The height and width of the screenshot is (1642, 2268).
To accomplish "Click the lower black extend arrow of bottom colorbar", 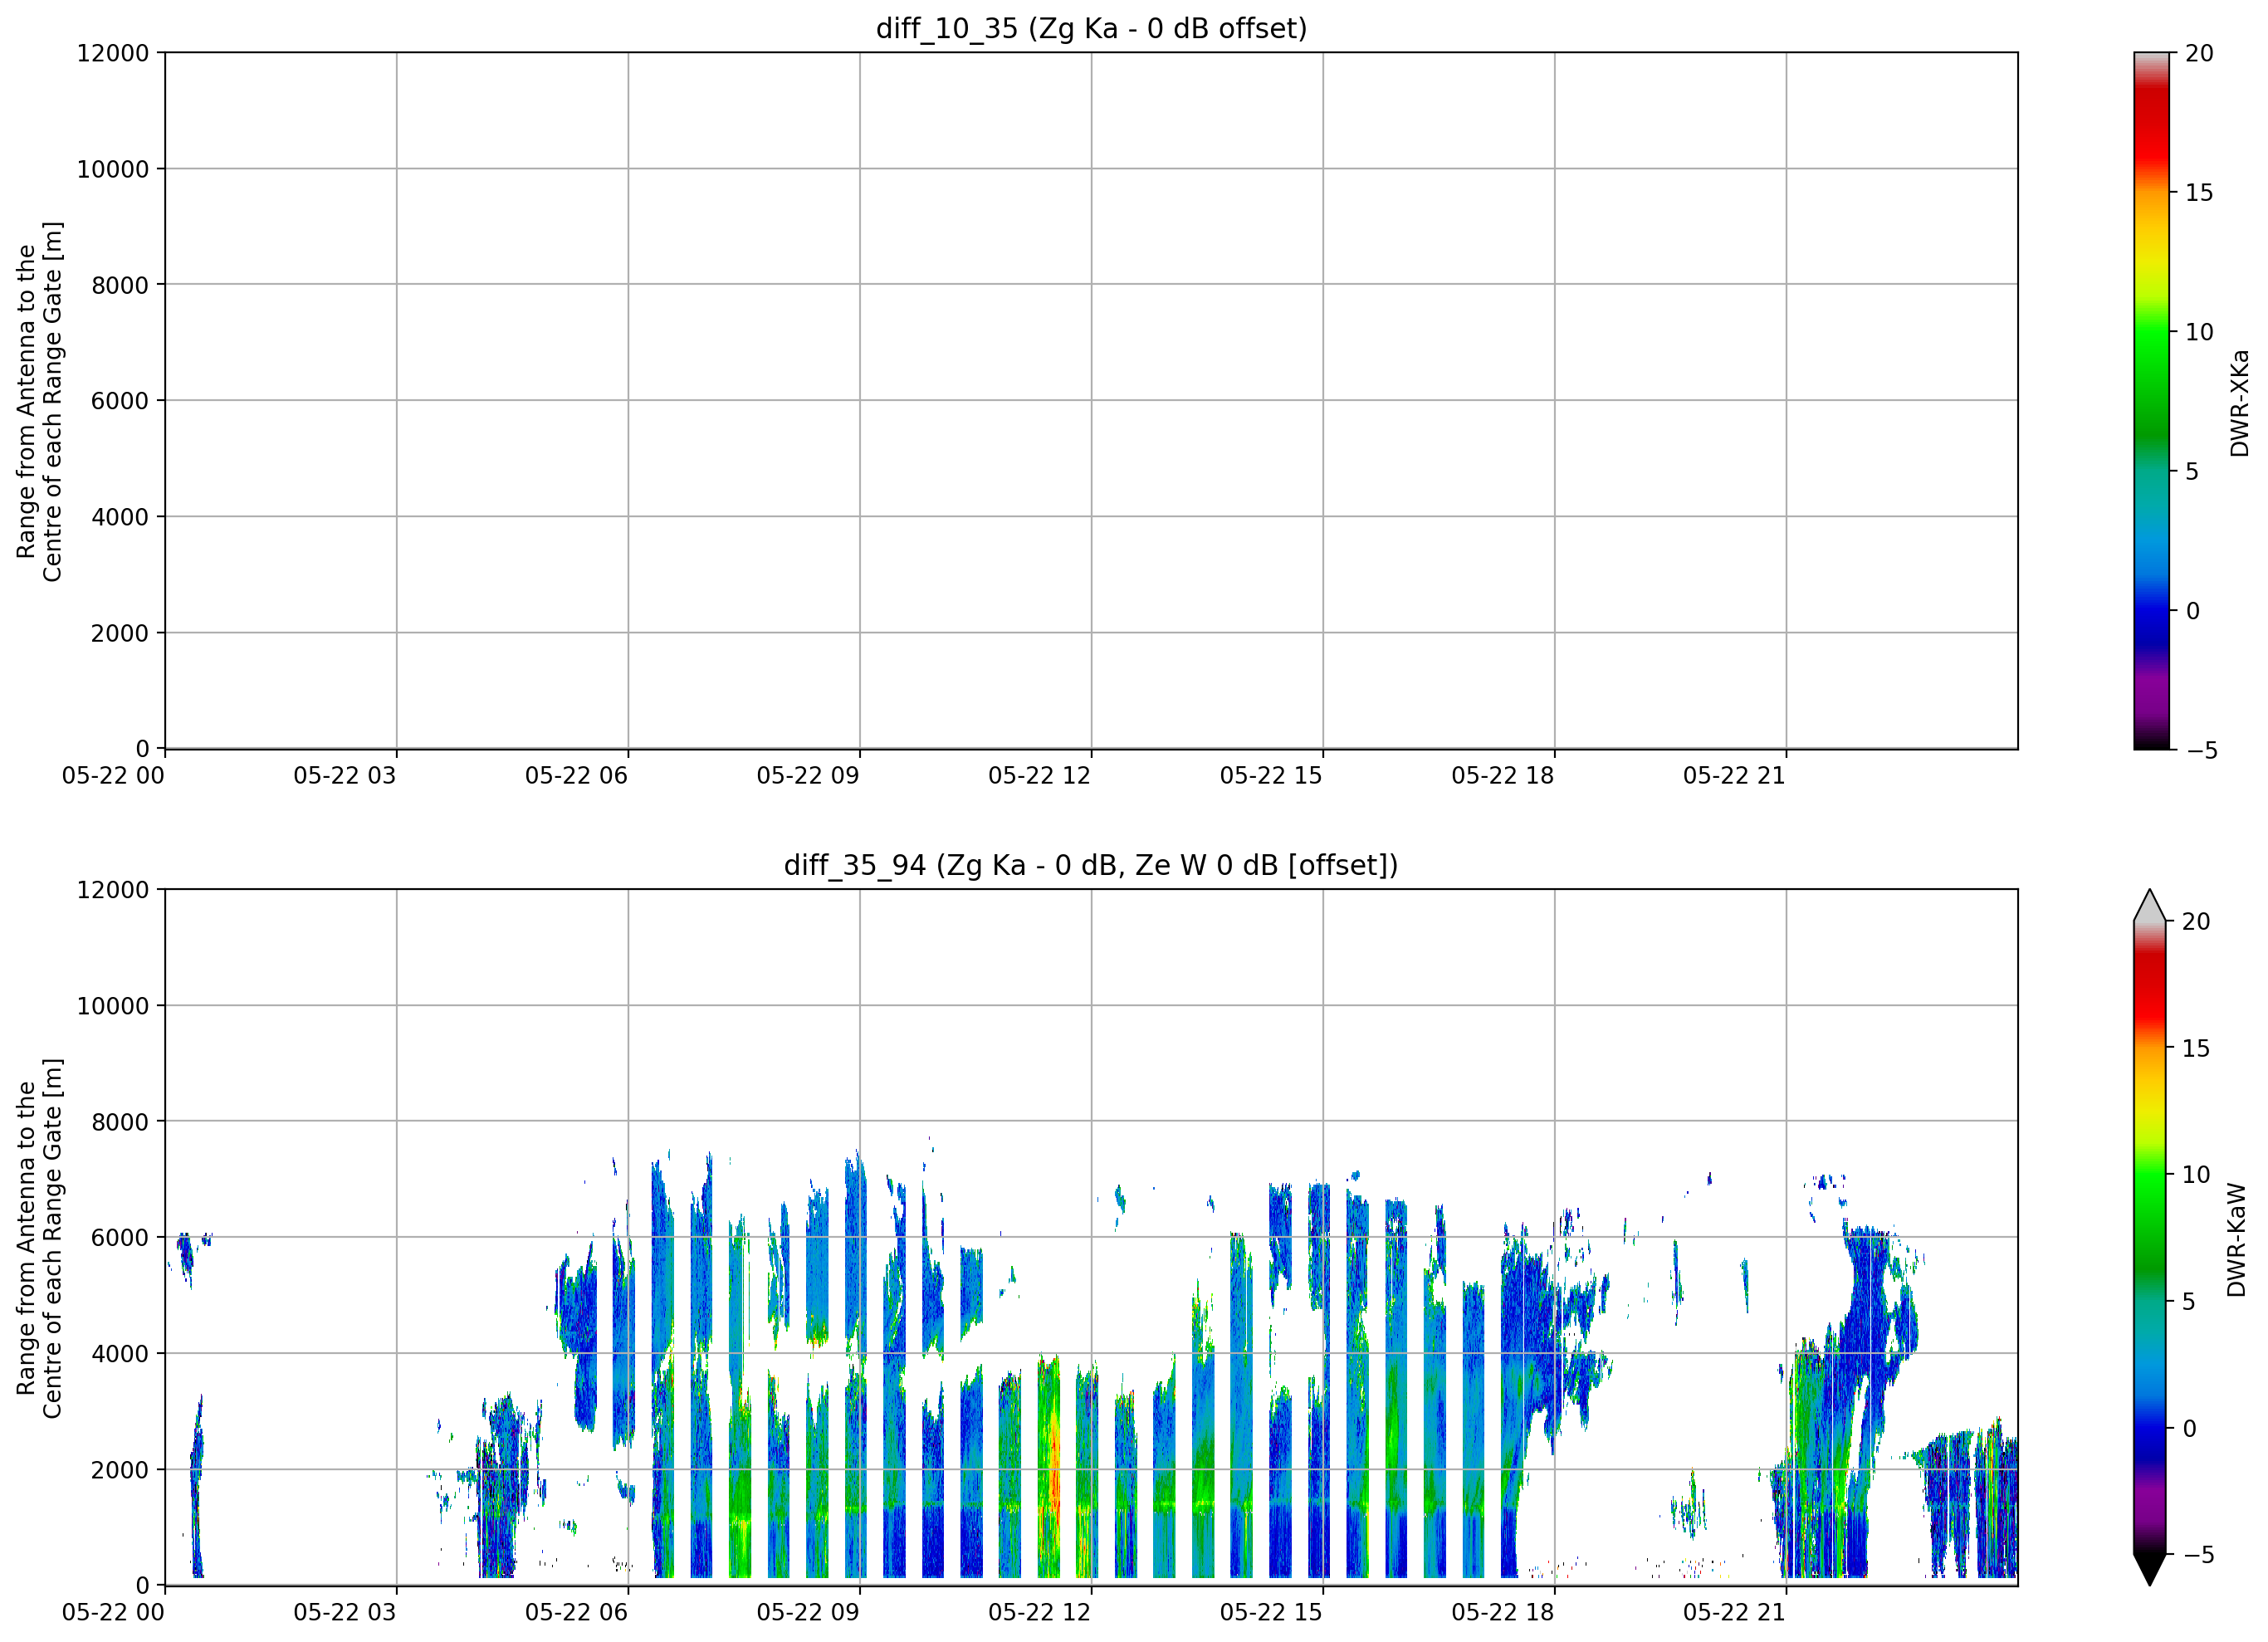I will coord(2149,1570).
